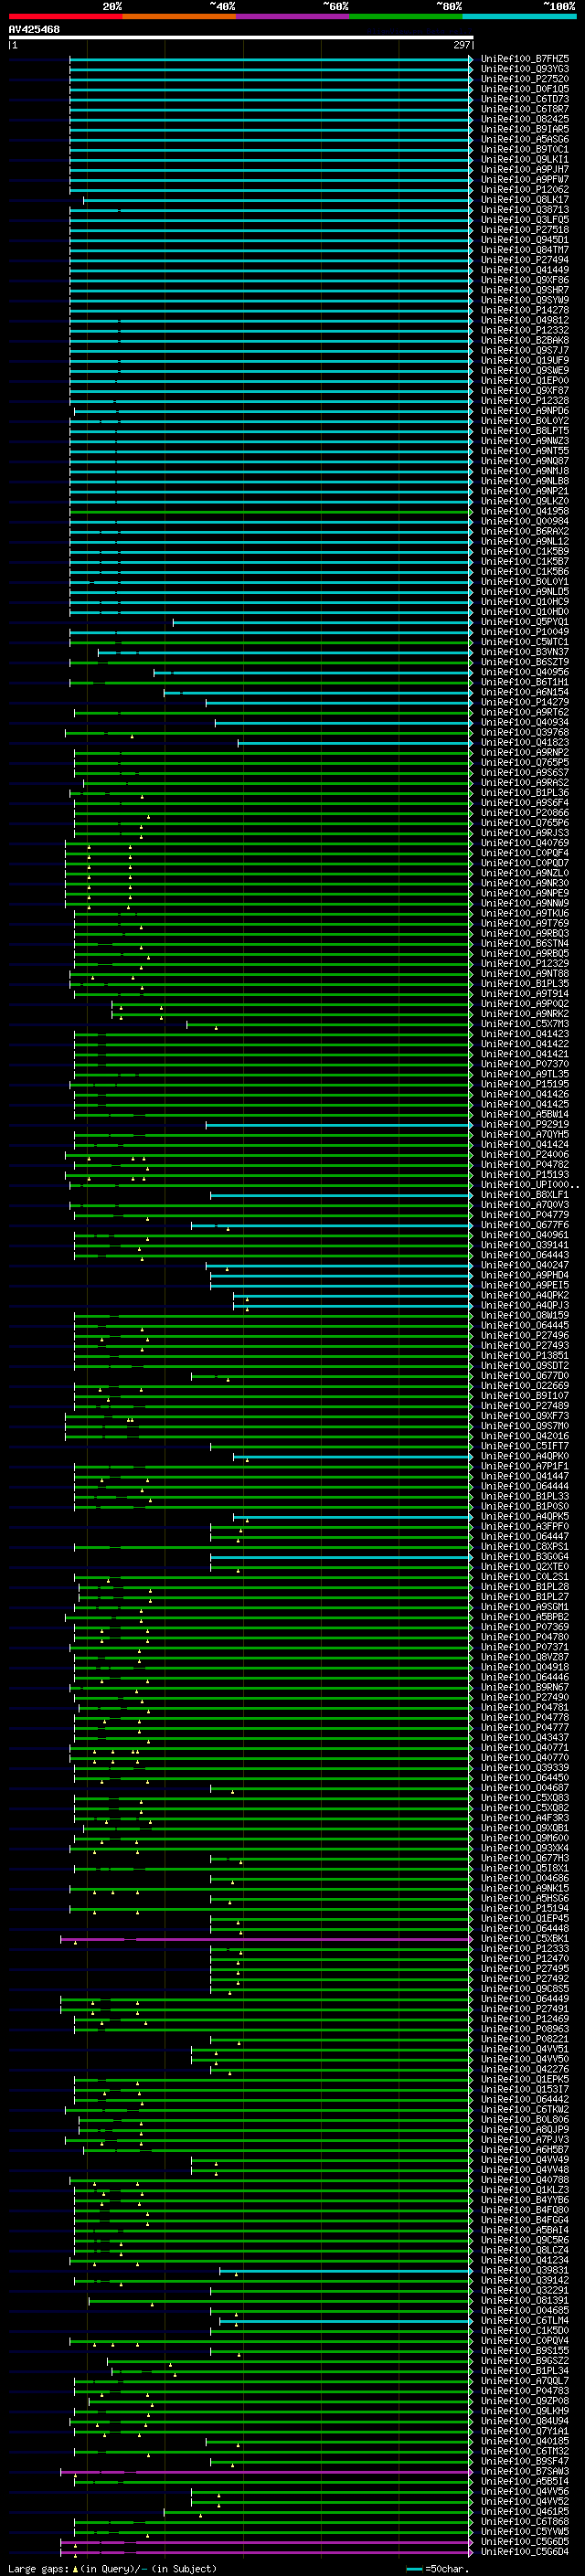The width and height of the screenshot is (585, 2576).
Task: Select the UniRef100_B6RAX2 label
Action: point(524,531)
